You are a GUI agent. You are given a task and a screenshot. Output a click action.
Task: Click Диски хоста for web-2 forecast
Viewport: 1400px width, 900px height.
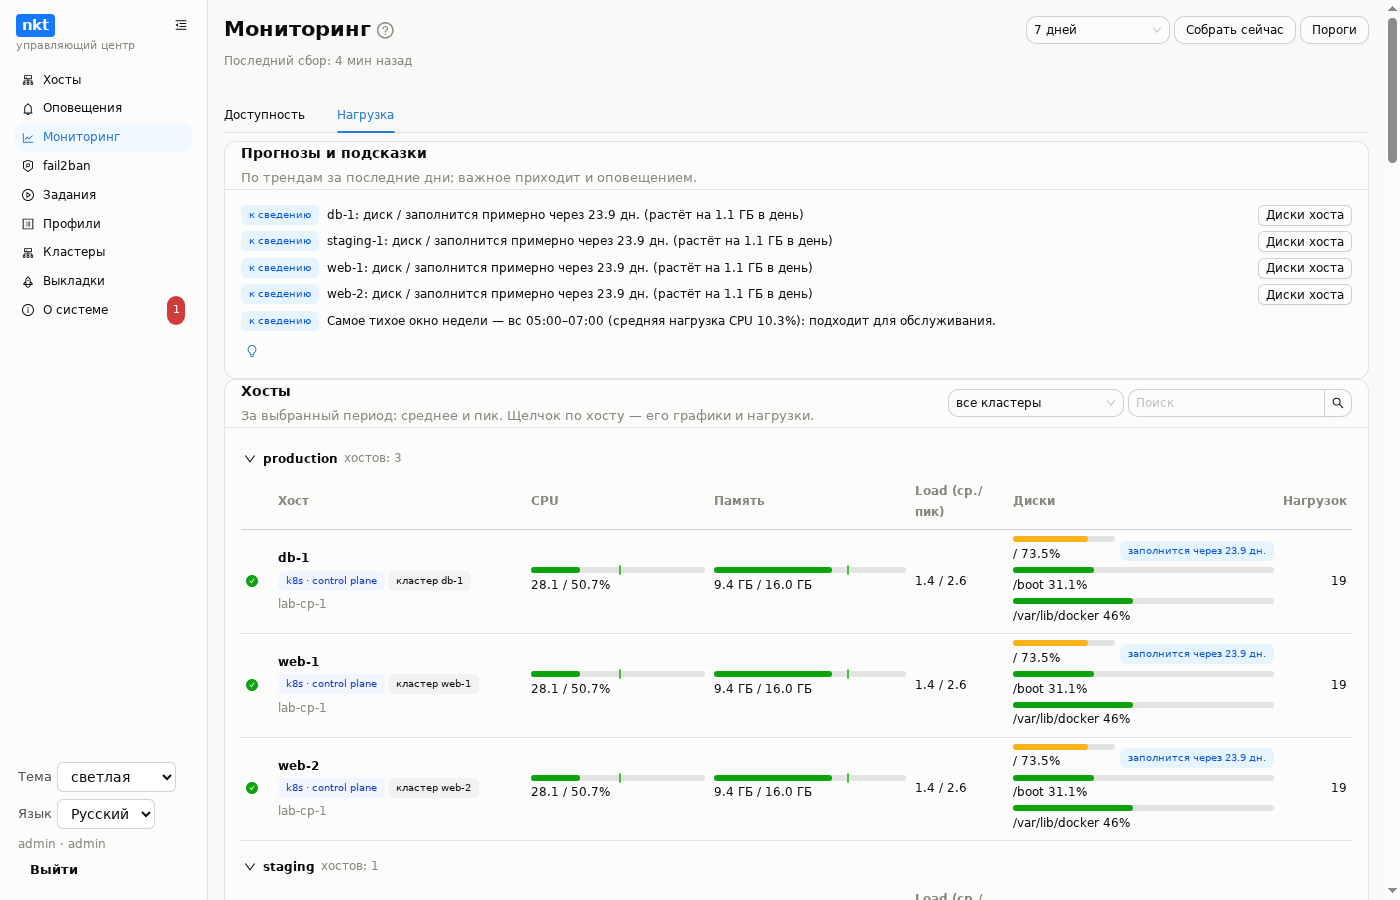click(x=1305, y=295)
